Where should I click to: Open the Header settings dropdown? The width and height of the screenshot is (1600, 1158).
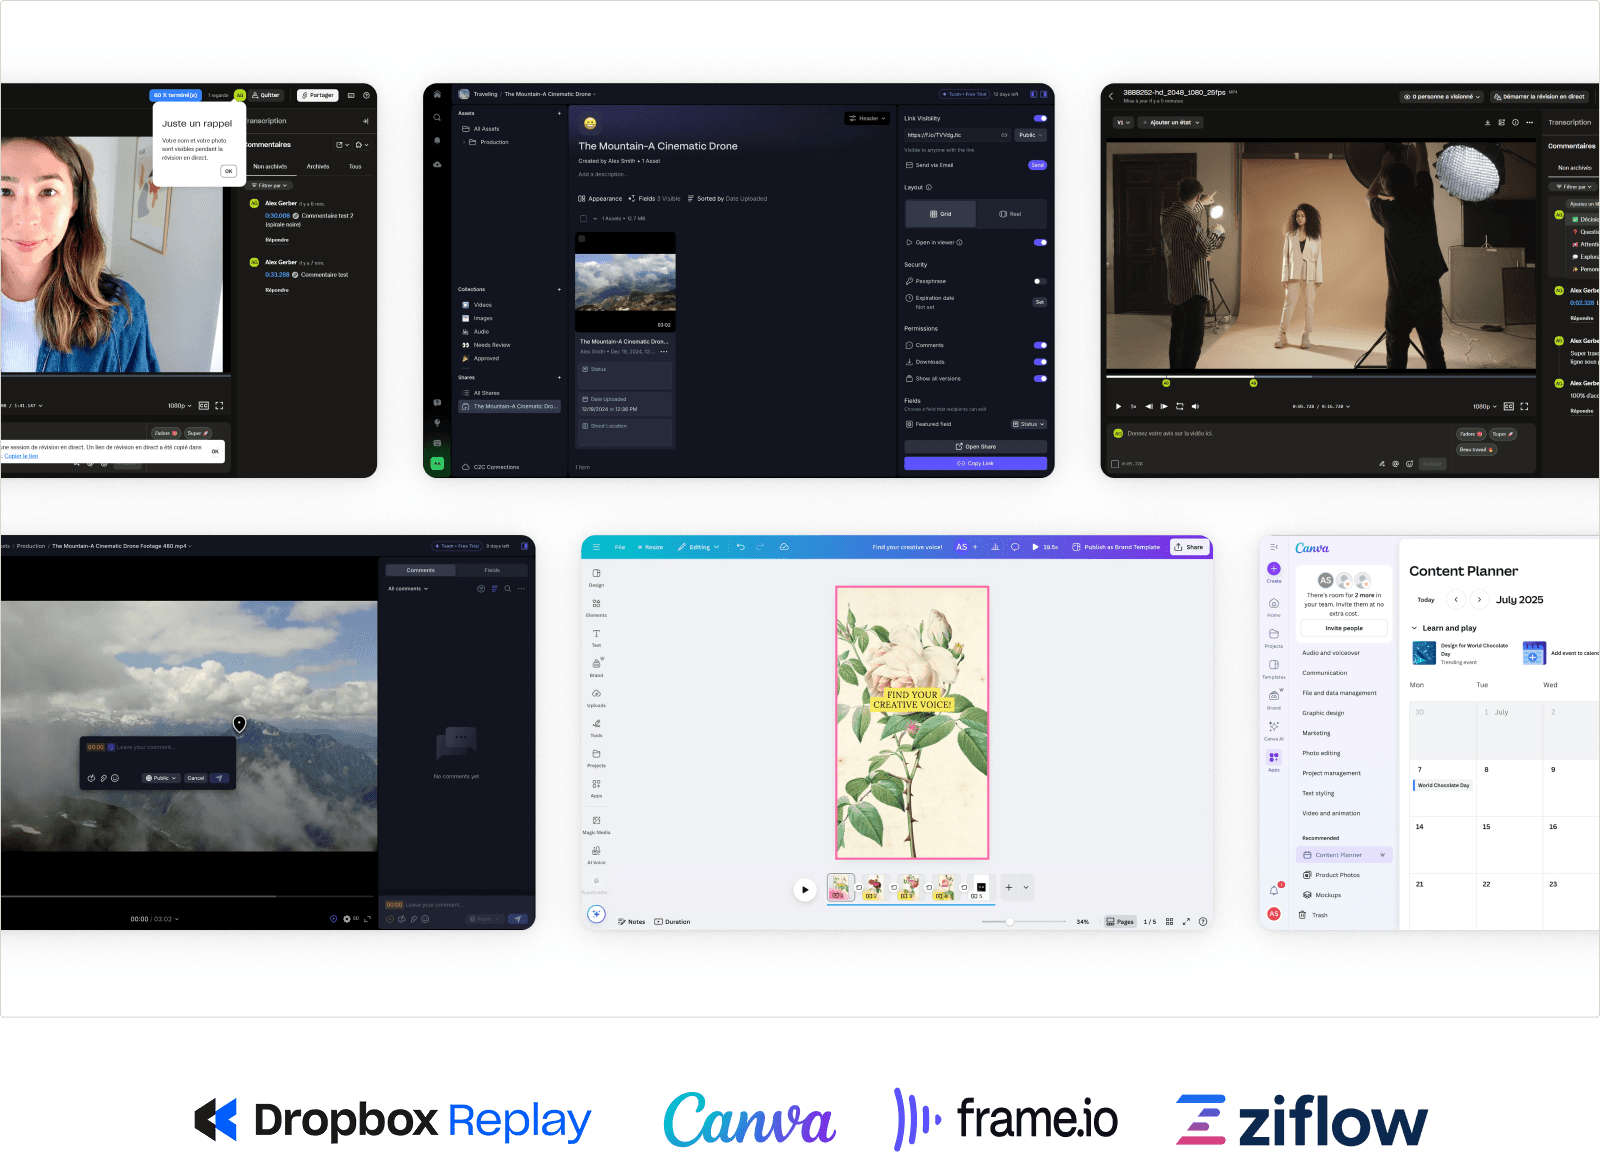(x=867, y=118)
